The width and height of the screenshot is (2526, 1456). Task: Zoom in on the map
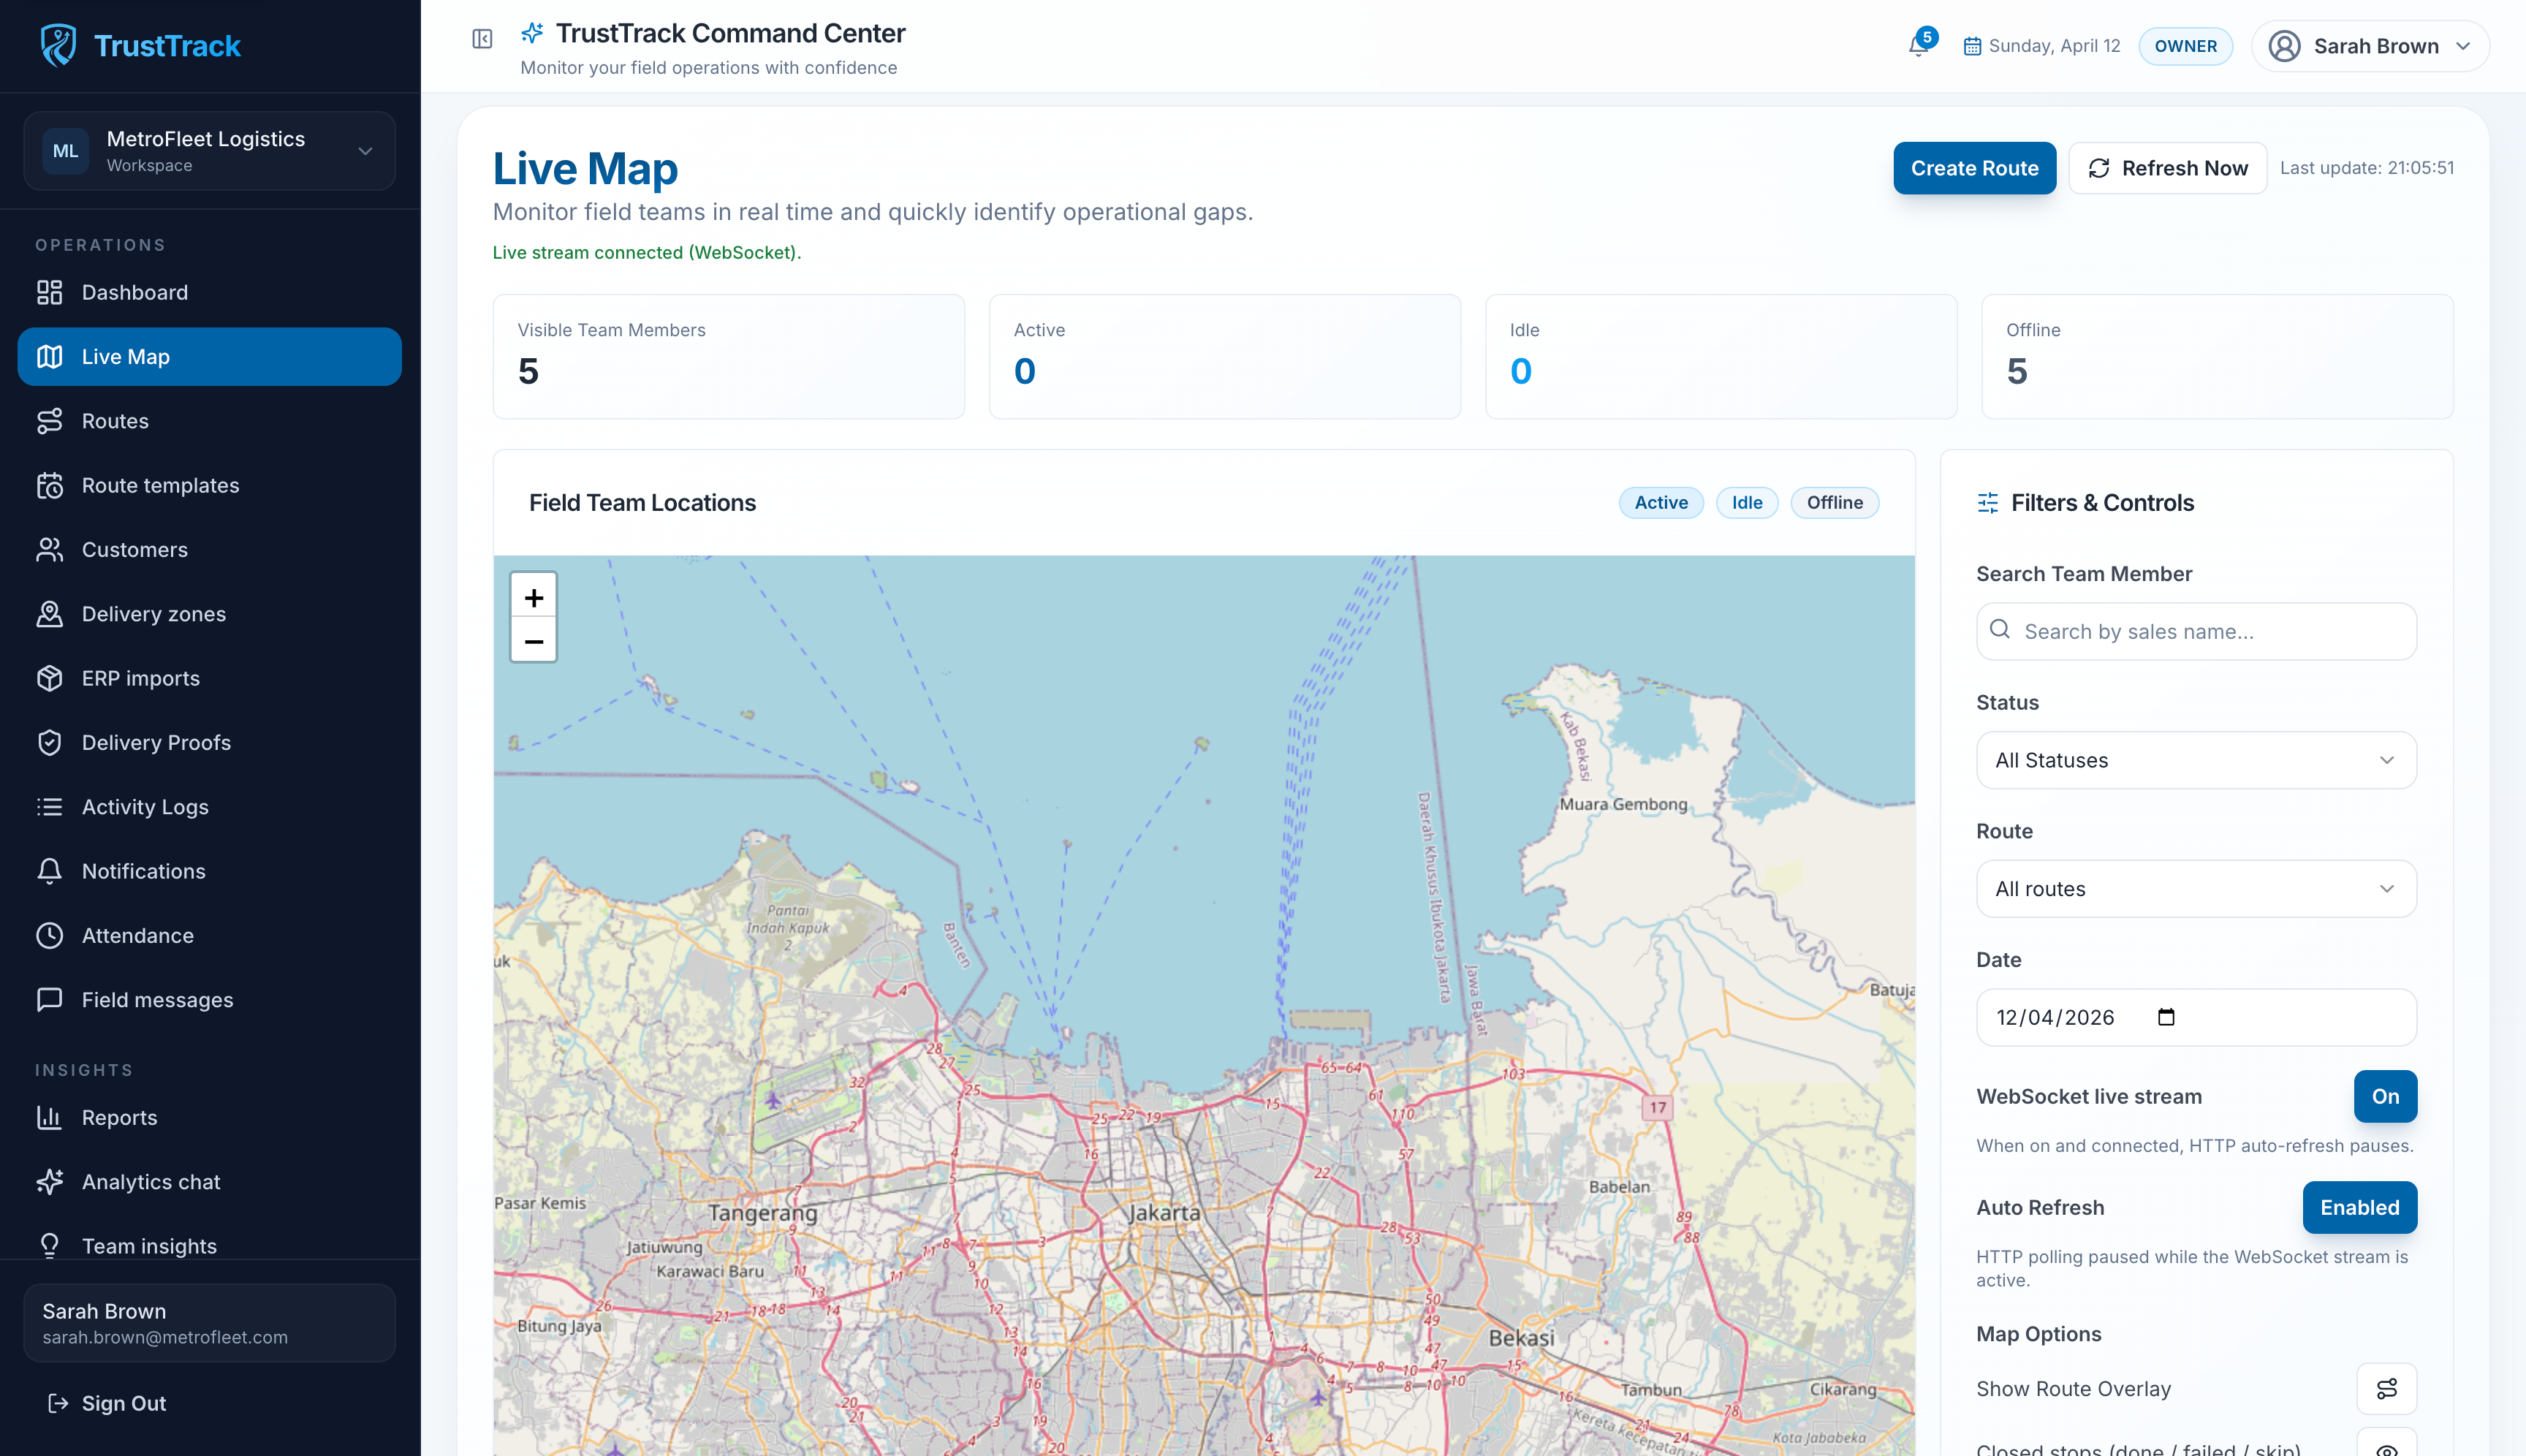point(534,597)
